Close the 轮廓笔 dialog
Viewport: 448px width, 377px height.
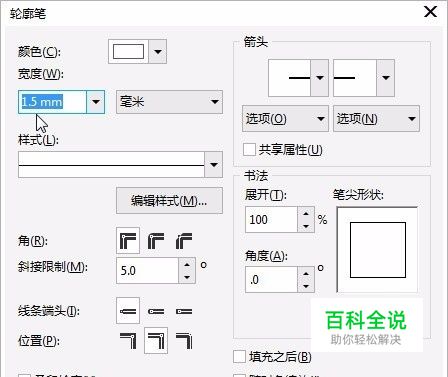pos(430,12)
